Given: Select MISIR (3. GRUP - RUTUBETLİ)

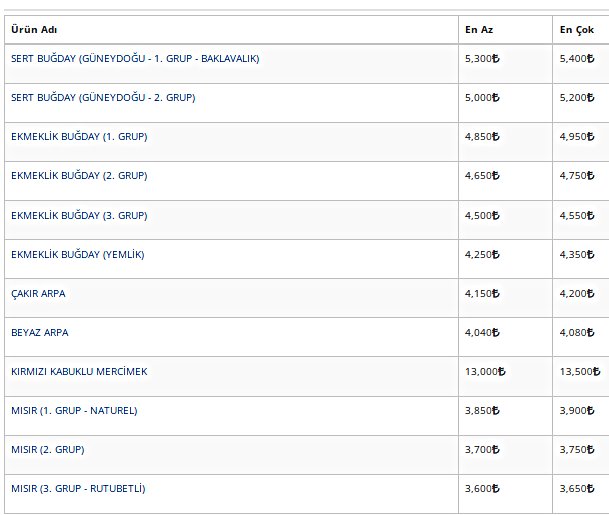Looking at the screenshot, I should pyautogui.click(x=78, y=488).
